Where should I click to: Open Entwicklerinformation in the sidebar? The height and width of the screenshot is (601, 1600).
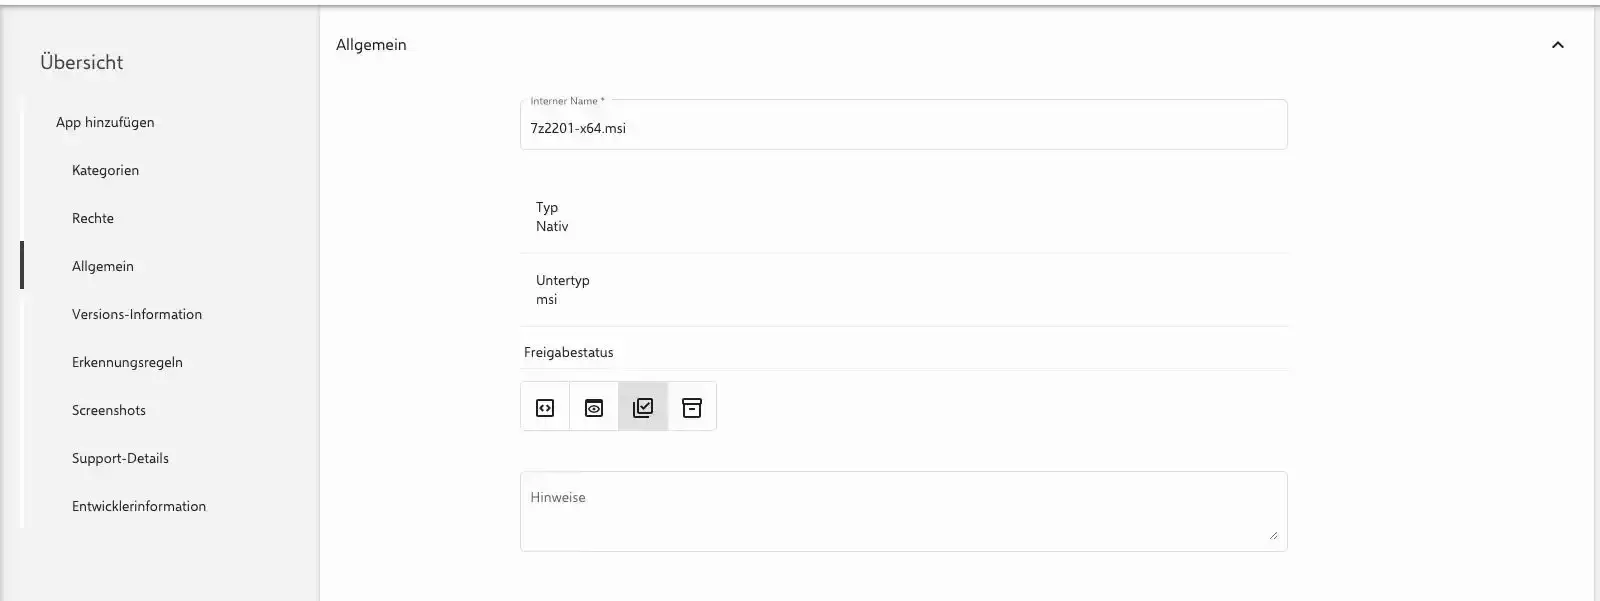pyautogui.click(x=139, y=506)
